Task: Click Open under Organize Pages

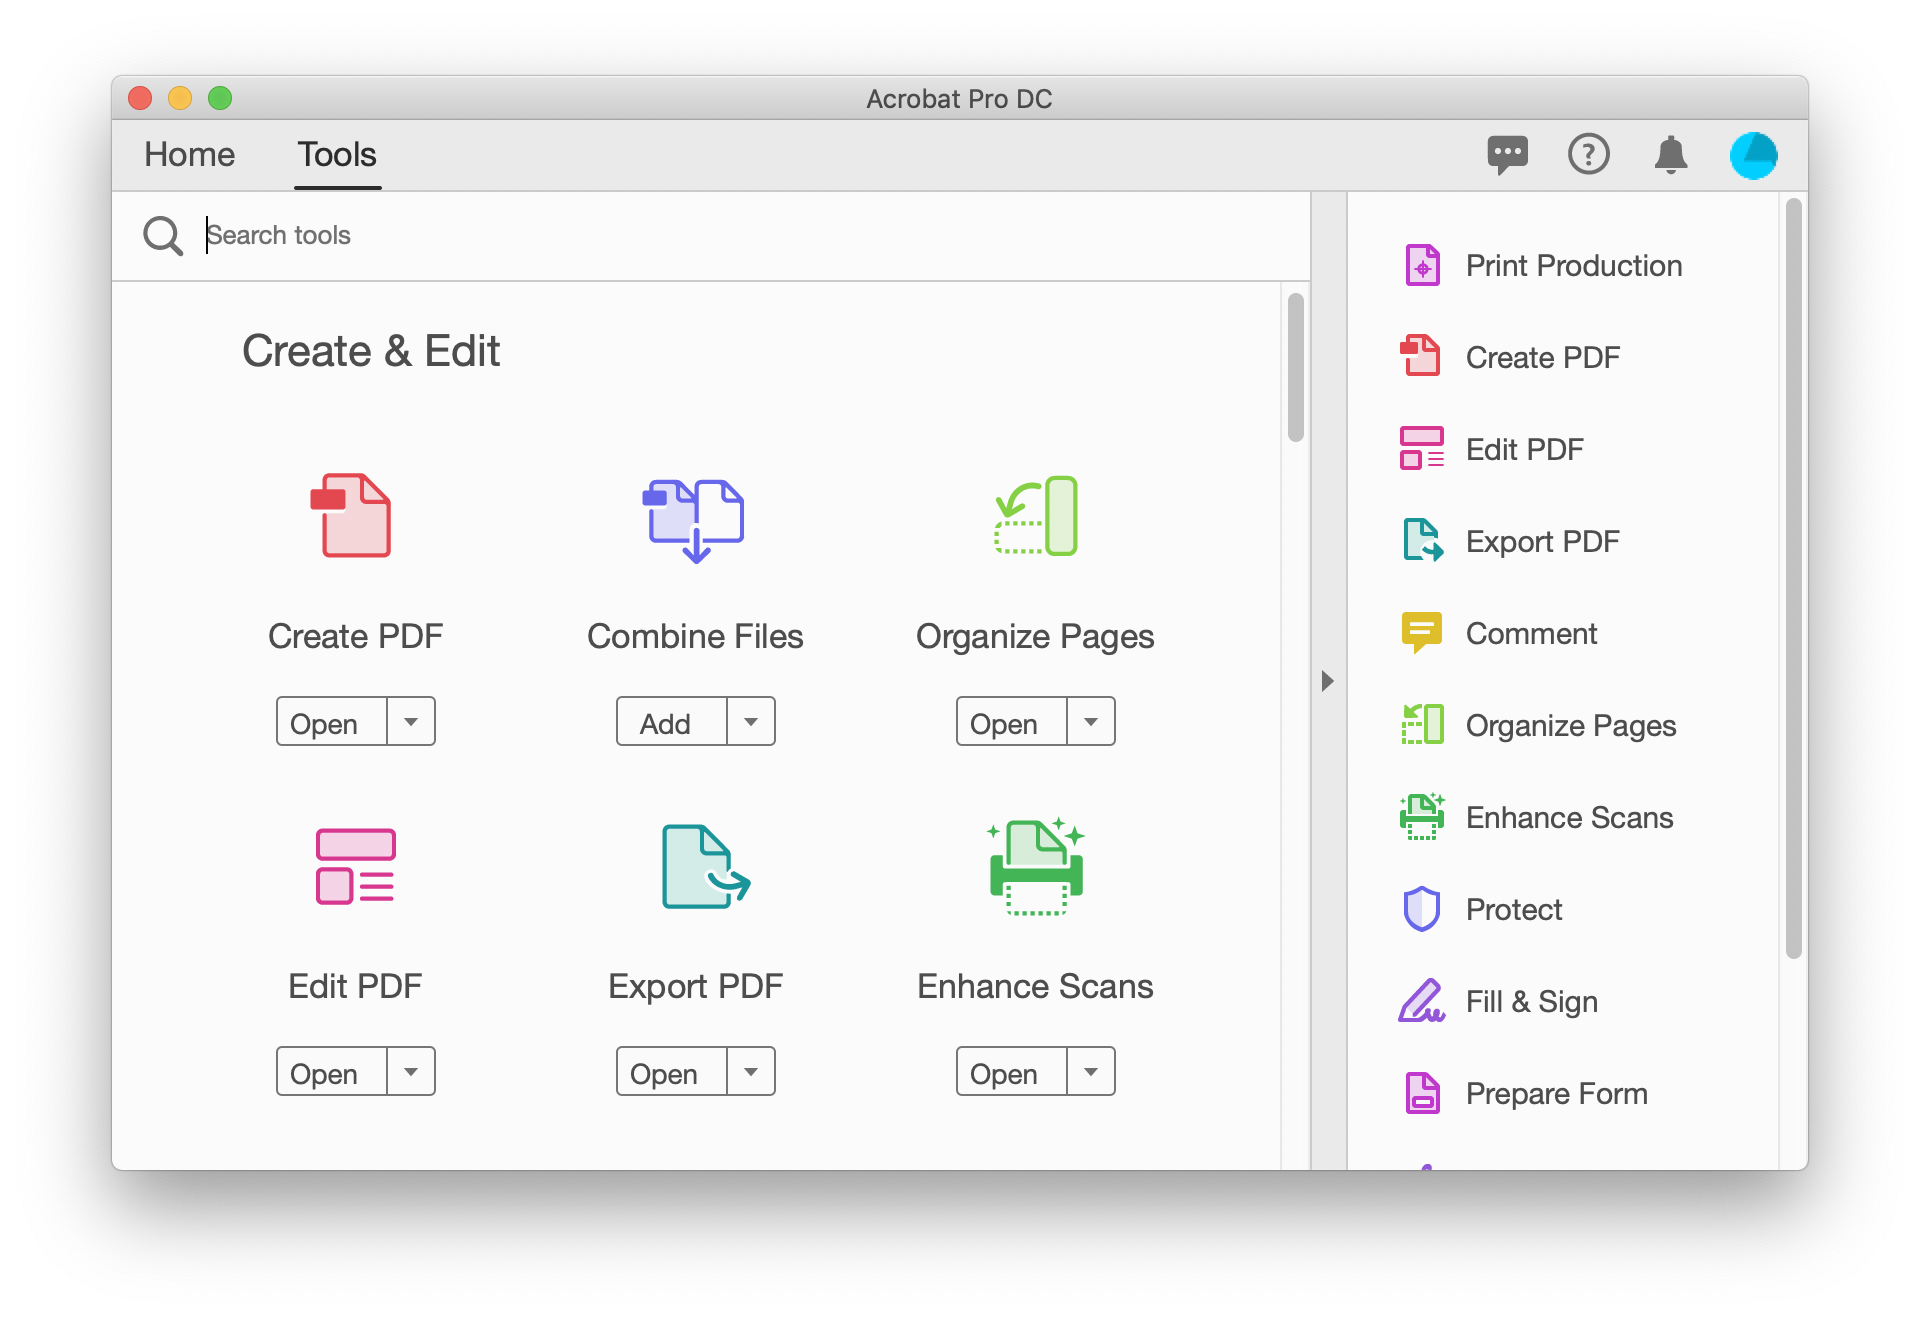Action: pos(1011,721)
